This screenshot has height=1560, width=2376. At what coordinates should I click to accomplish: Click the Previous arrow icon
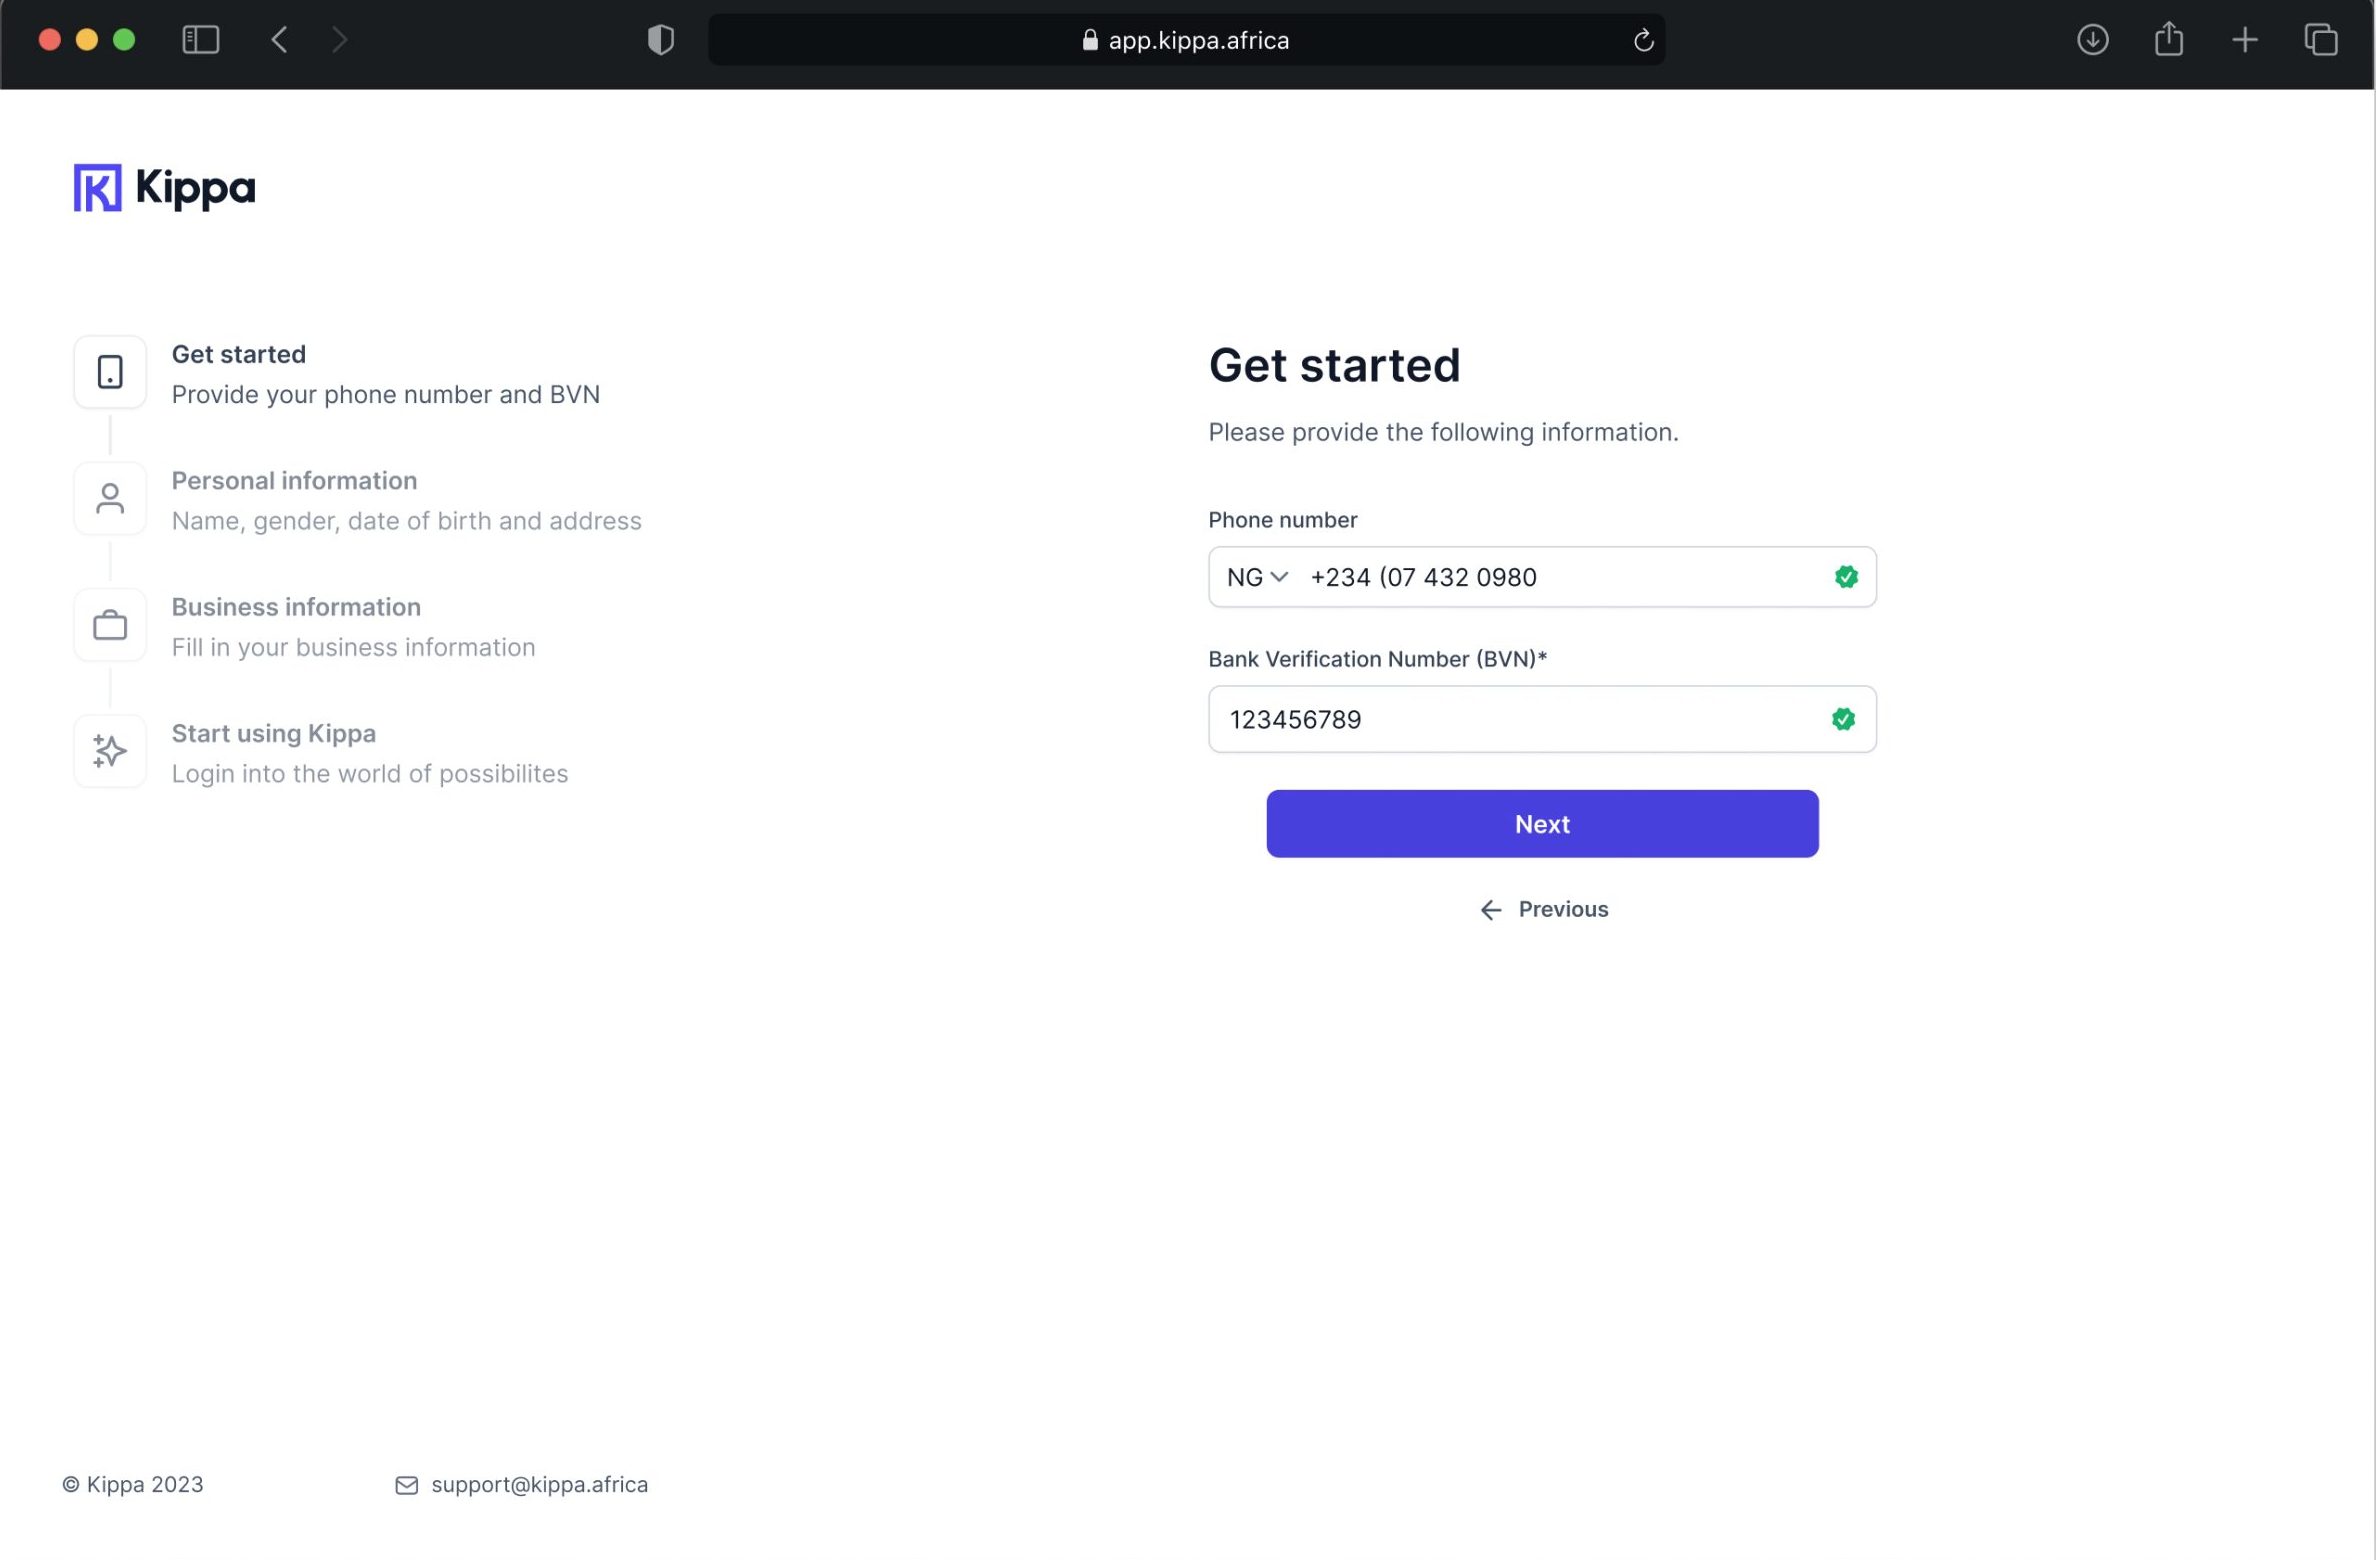pos(1490,909)
